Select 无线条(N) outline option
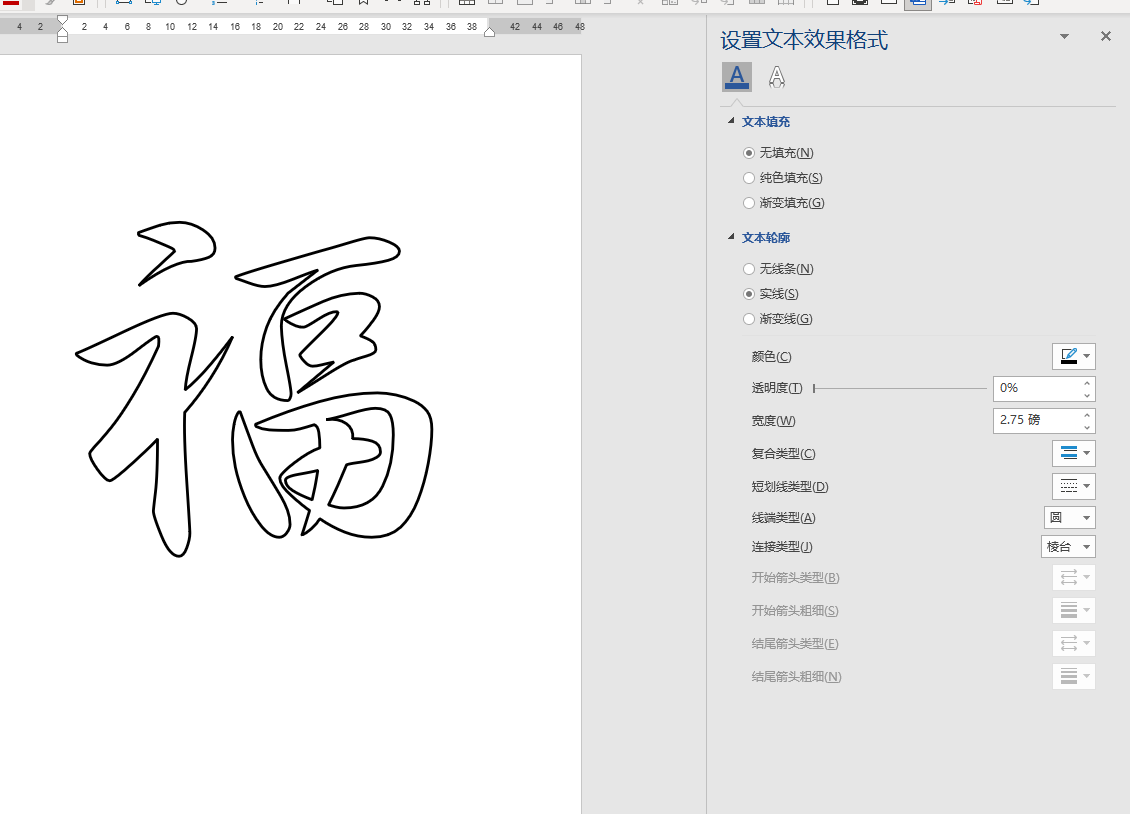 pyautogui.click(x=749, y=269)
